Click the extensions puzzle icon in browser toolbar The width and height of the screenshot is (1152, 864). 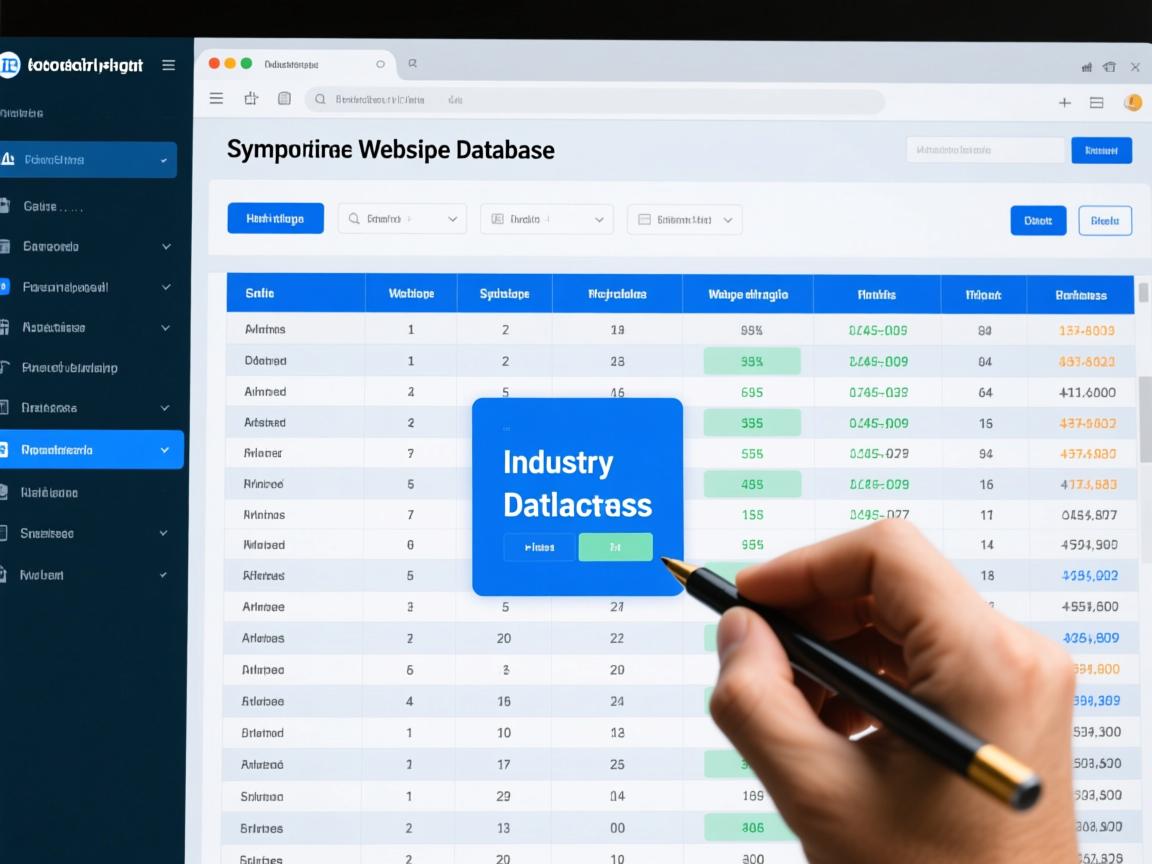pos(251,98)
